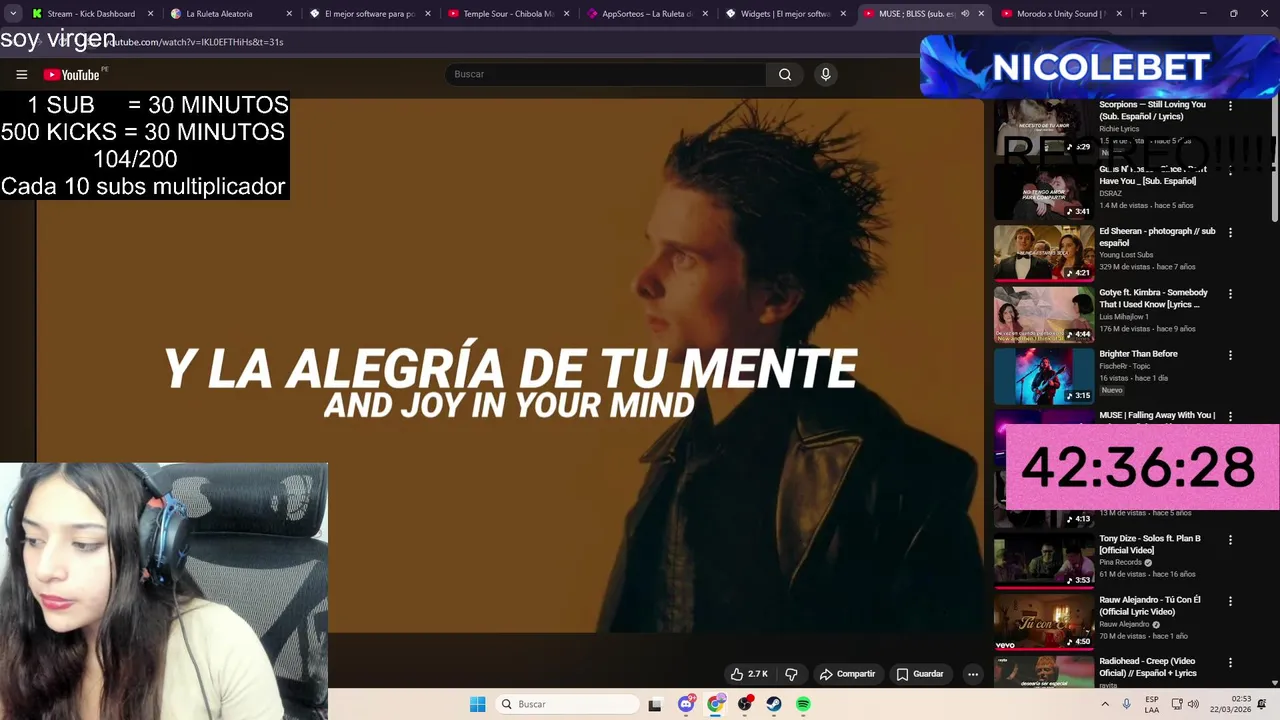Switch to Widgets El mejor software tab
Image resolution: width=1280 pixels, height=720 pixels.
(785, 14)
